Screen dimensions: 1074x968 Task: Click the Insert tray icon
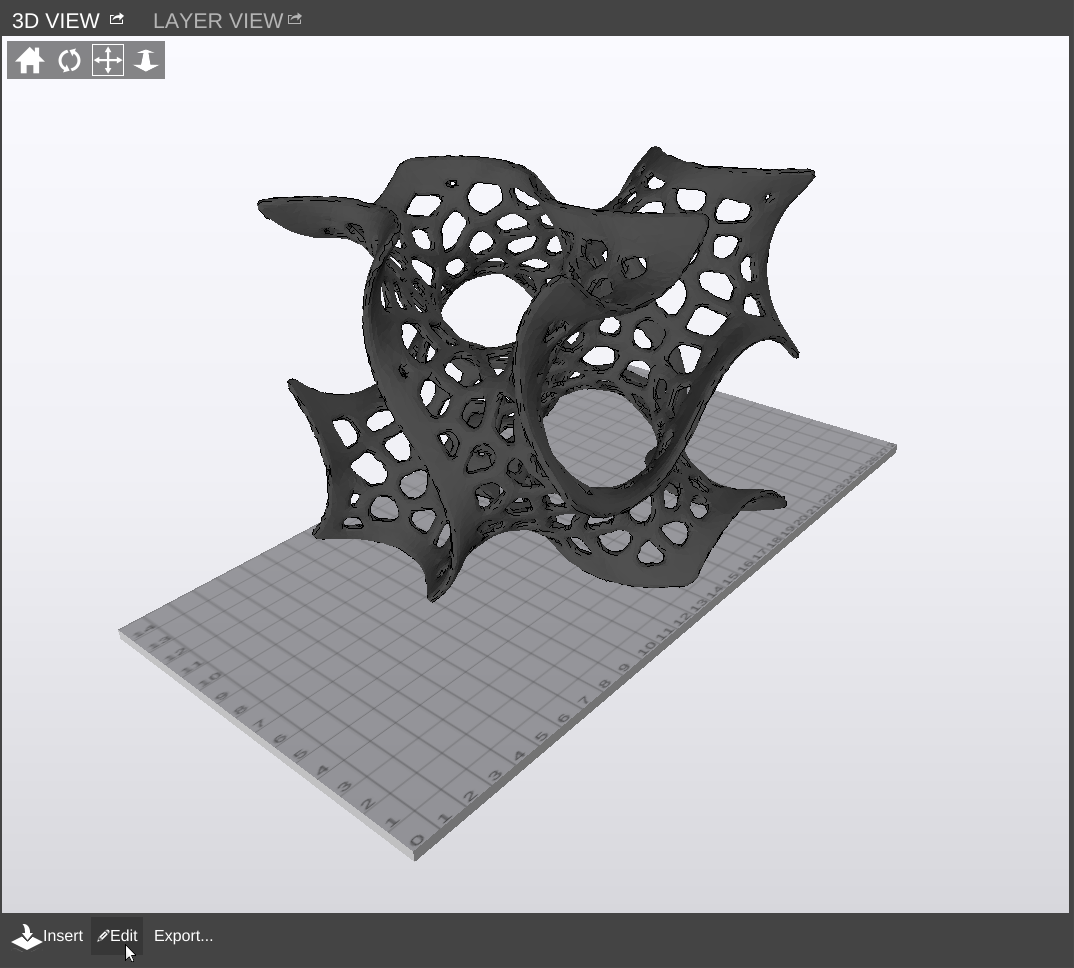(26, 937)
